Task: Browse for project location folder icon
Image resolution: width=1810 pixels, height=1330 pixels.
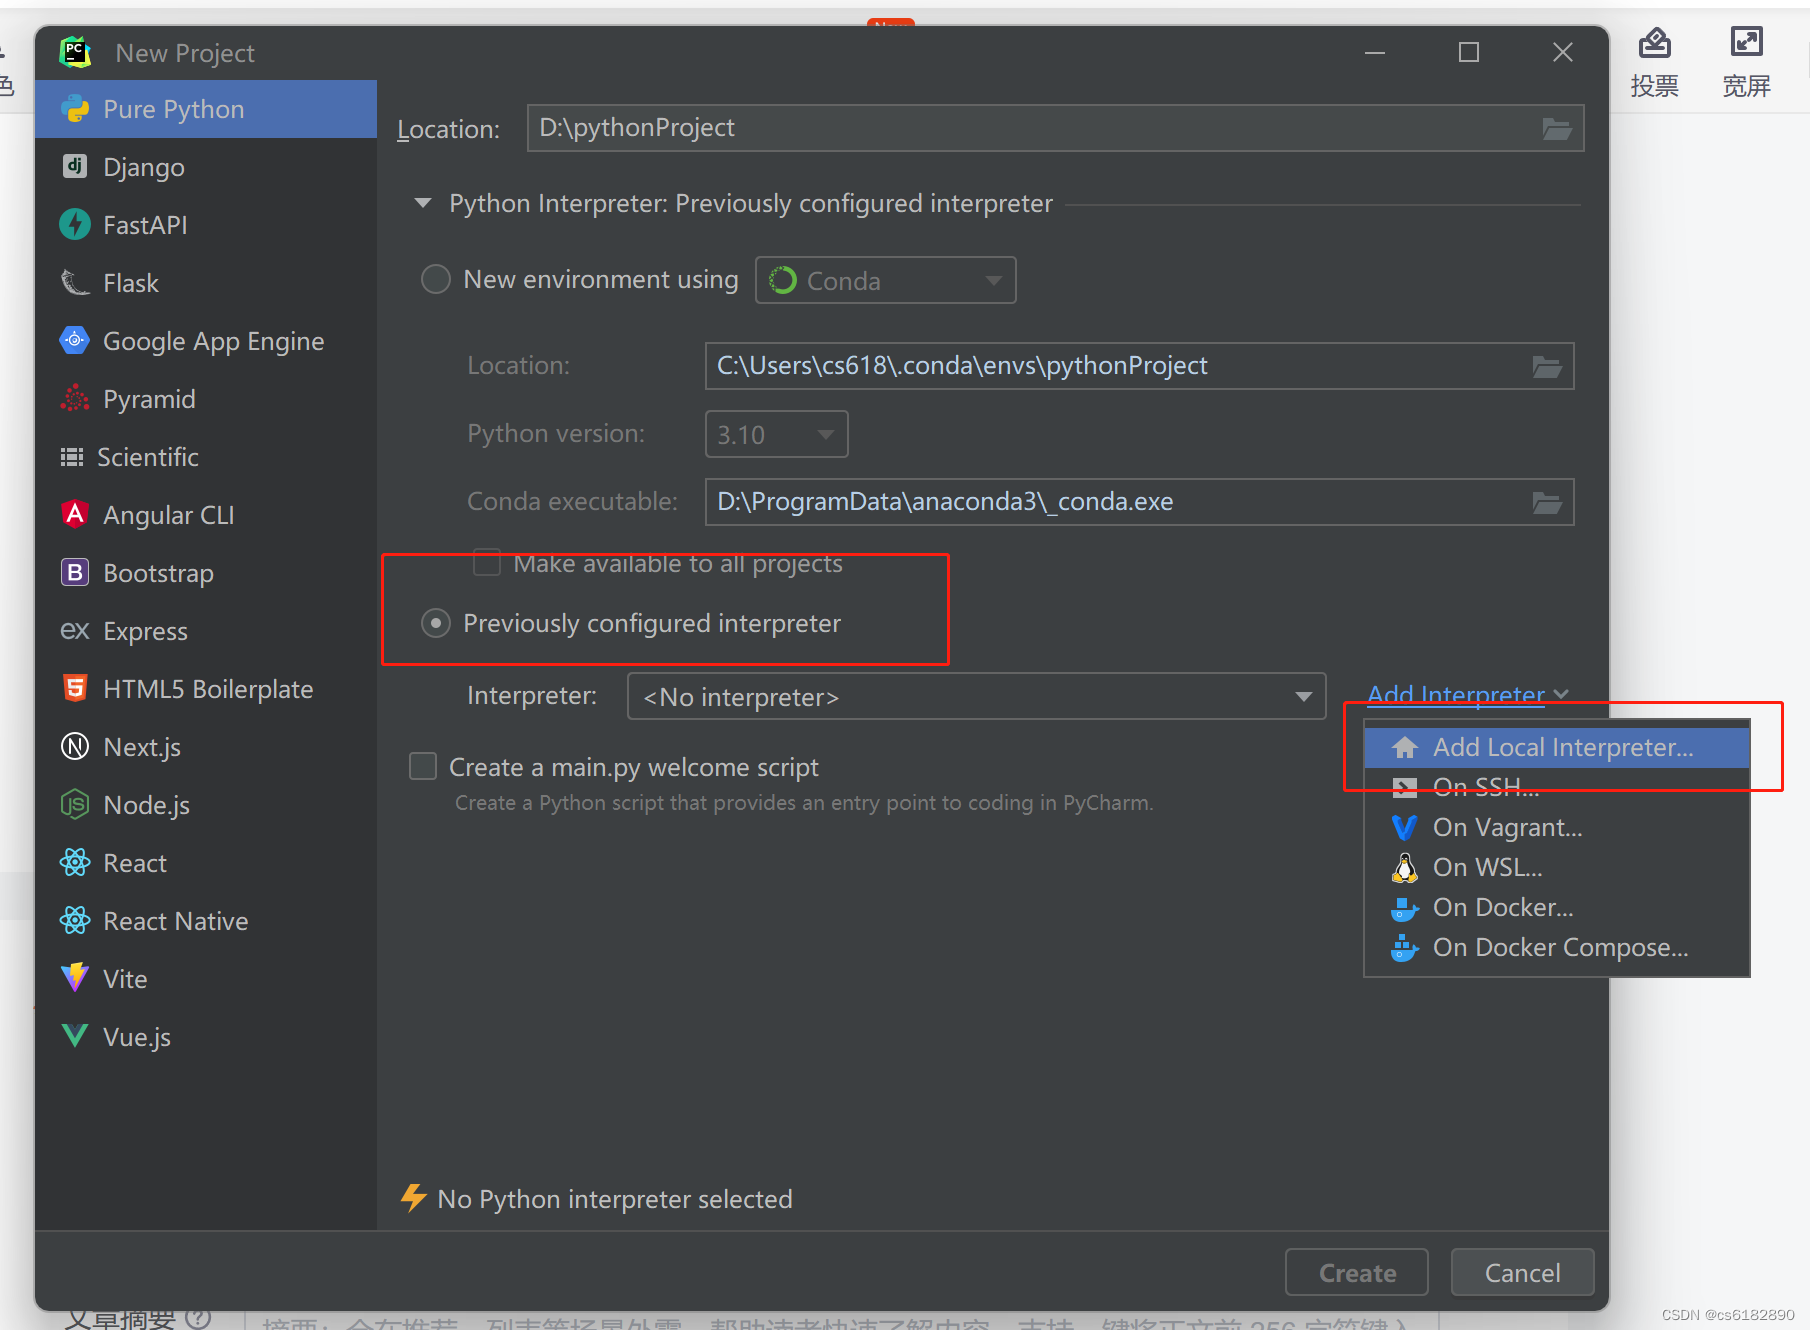Action: [1557, 128]
